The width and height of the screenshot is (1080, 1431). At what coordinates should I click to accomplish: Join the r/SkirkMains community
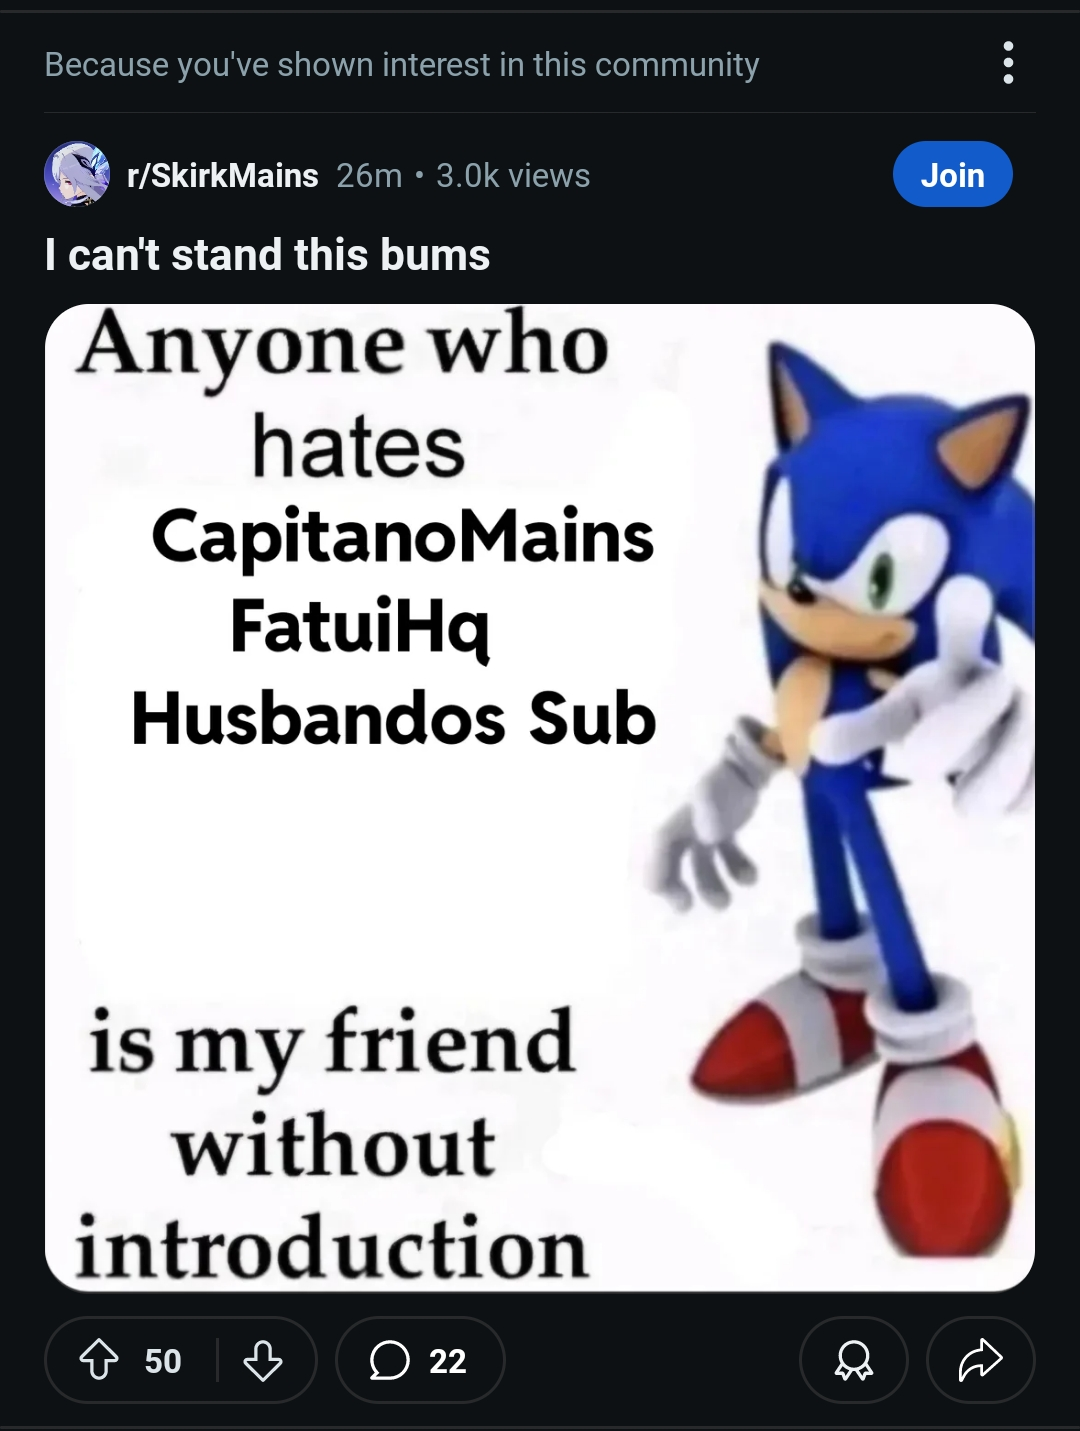pyautogui.click(x=952, y=175)
